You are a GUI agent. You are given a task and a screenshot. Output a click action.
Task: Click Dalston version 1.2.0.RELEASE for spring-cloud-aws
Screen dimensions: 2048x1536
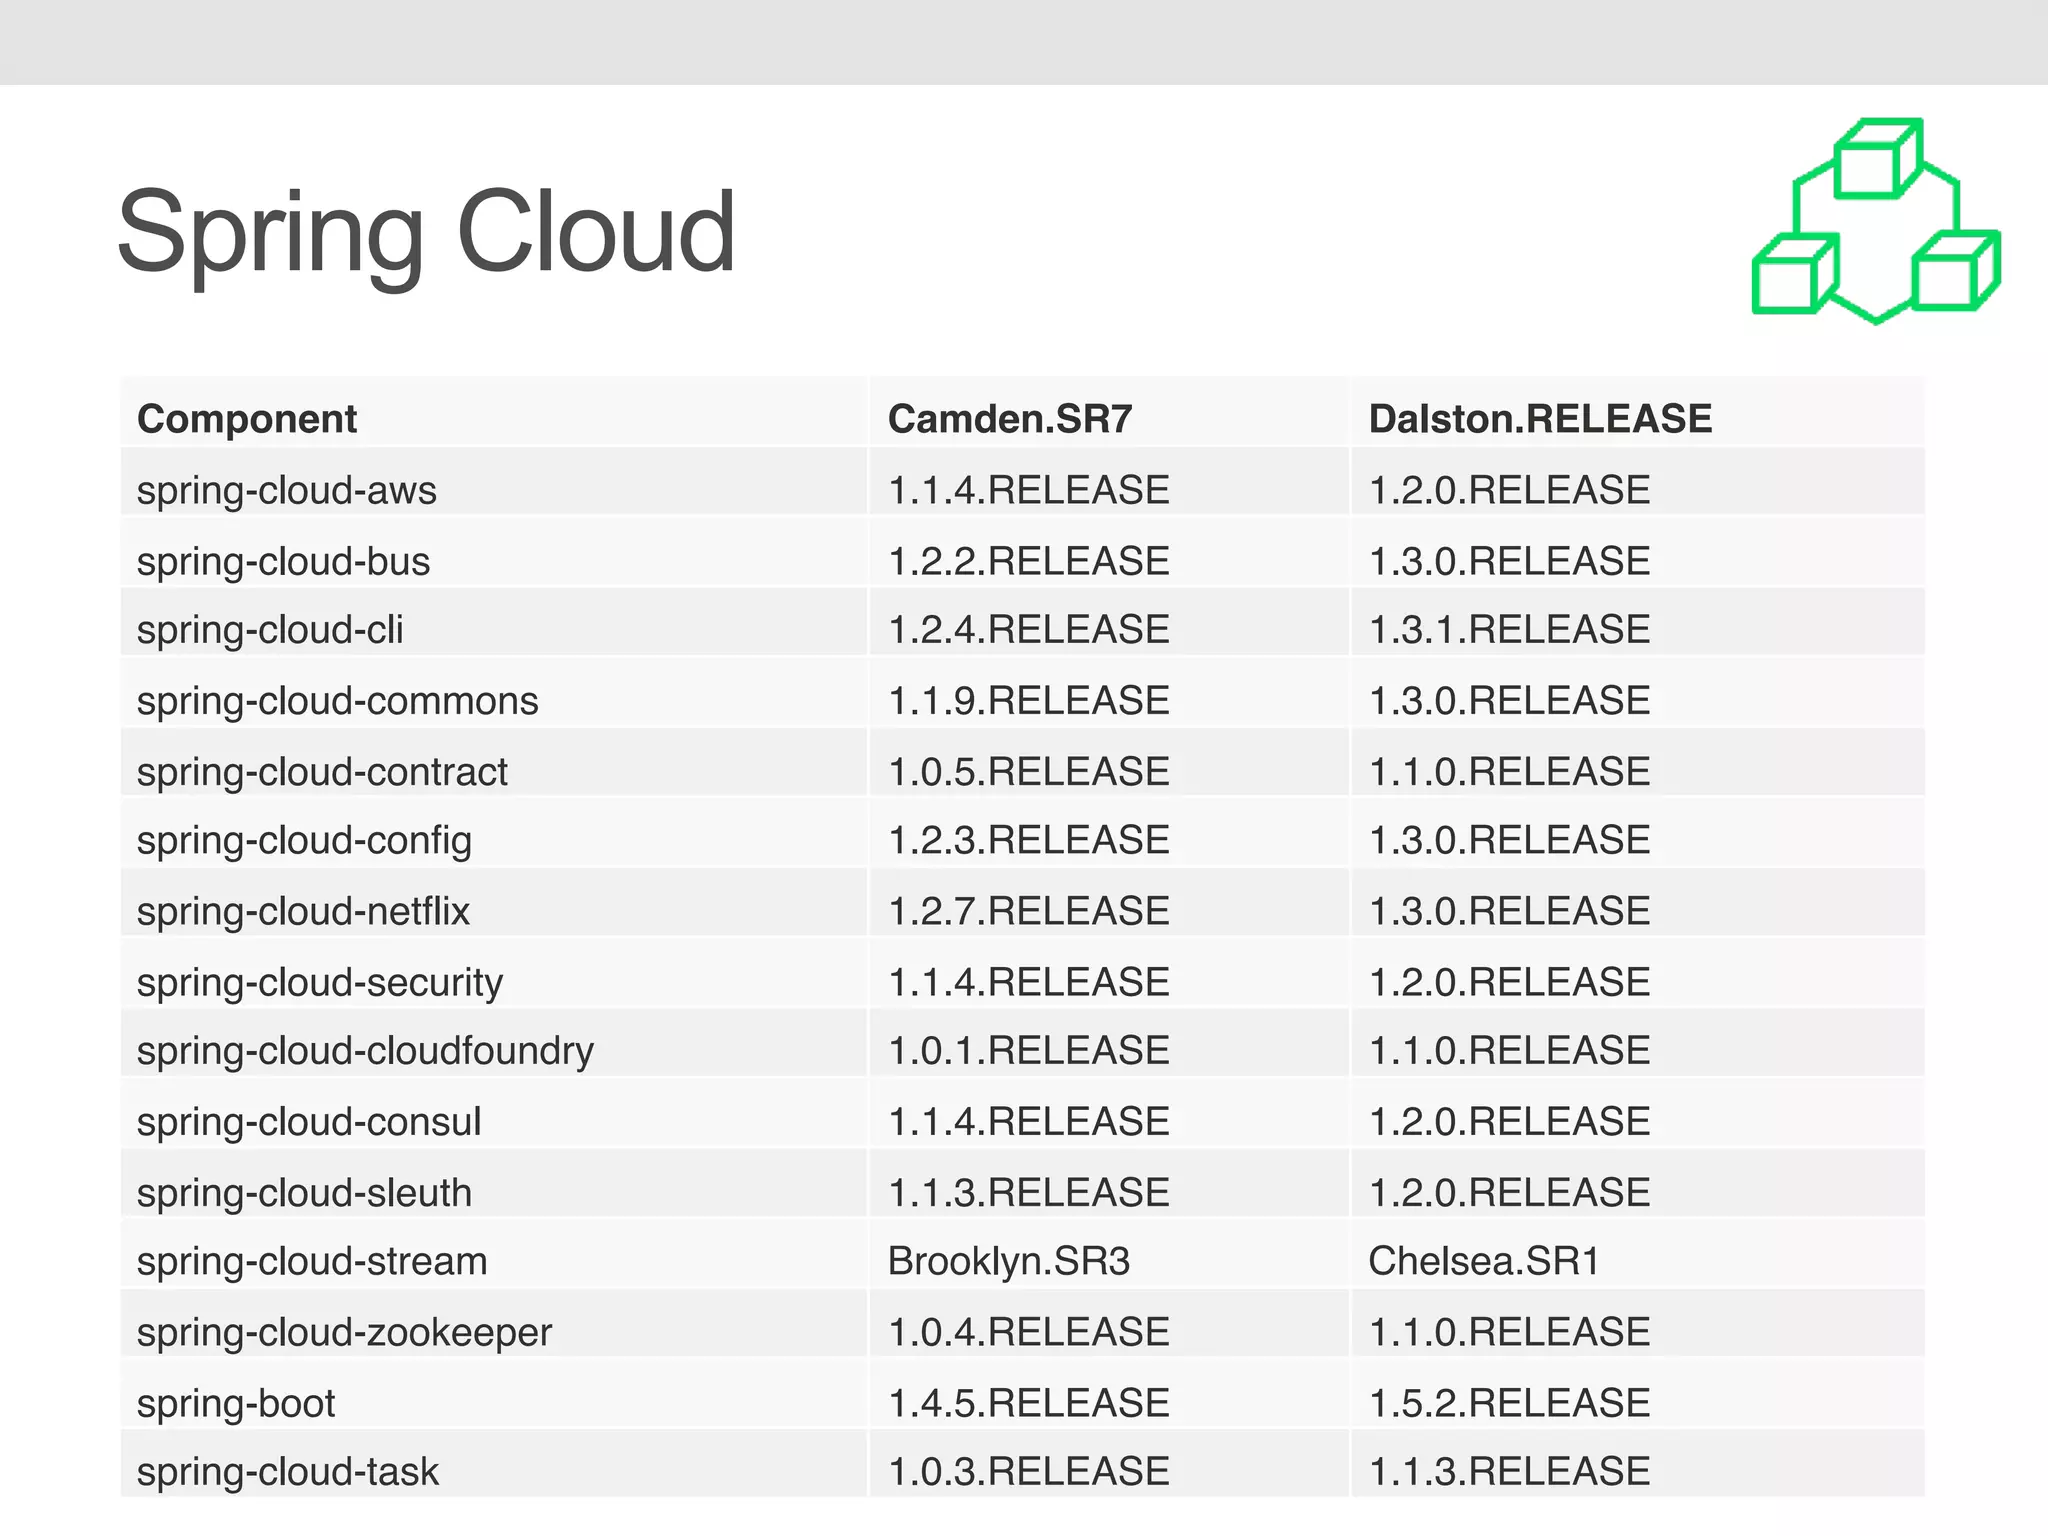(1509, 490)
